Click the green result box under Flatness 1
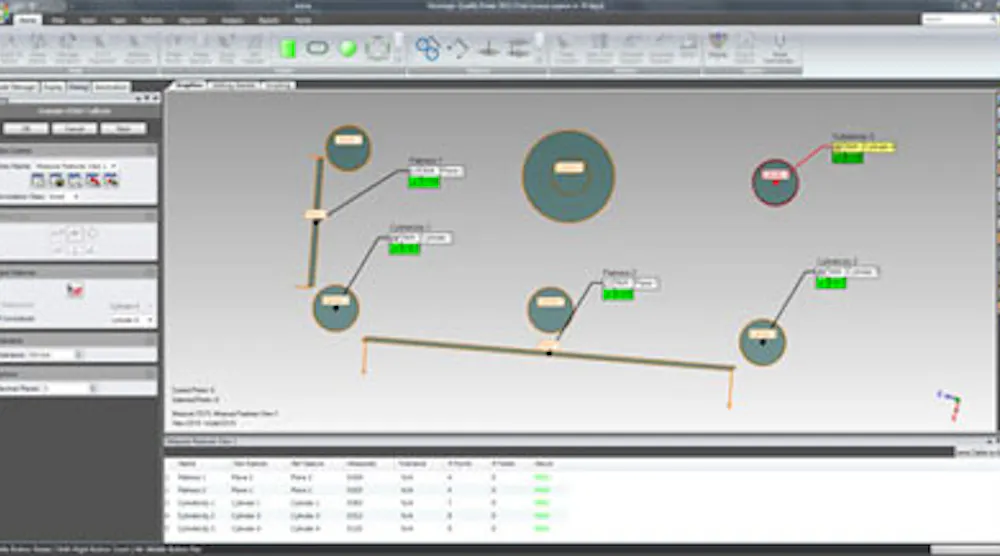 (x=423, y=182)
